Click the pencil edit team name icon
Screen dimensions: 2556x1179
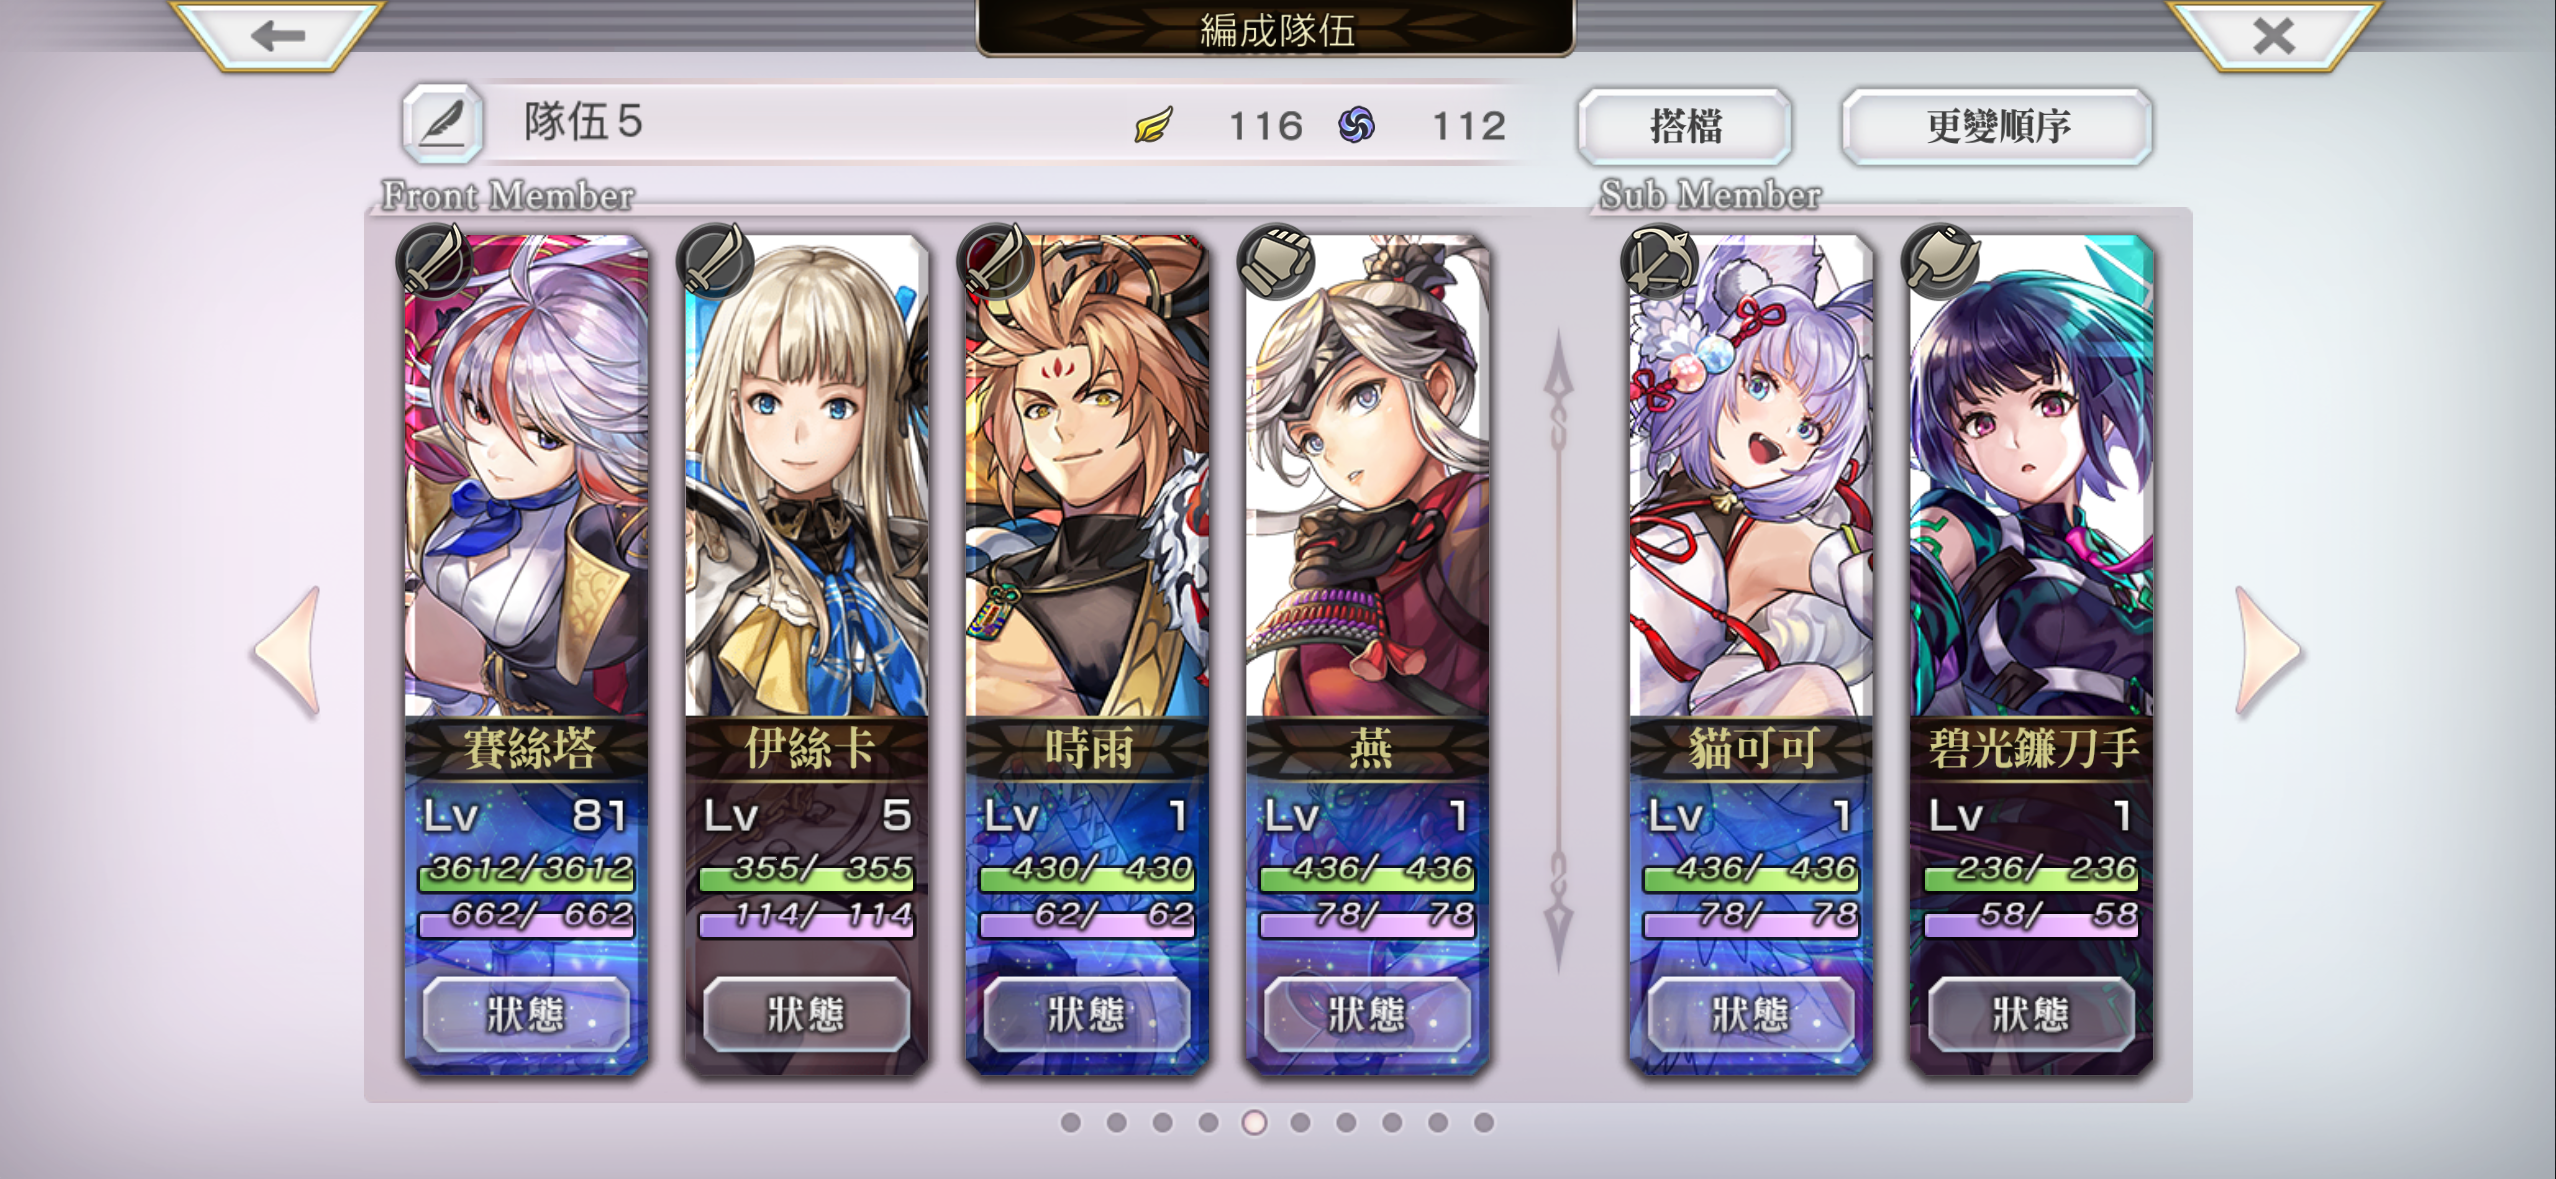(x=442, y=124)
